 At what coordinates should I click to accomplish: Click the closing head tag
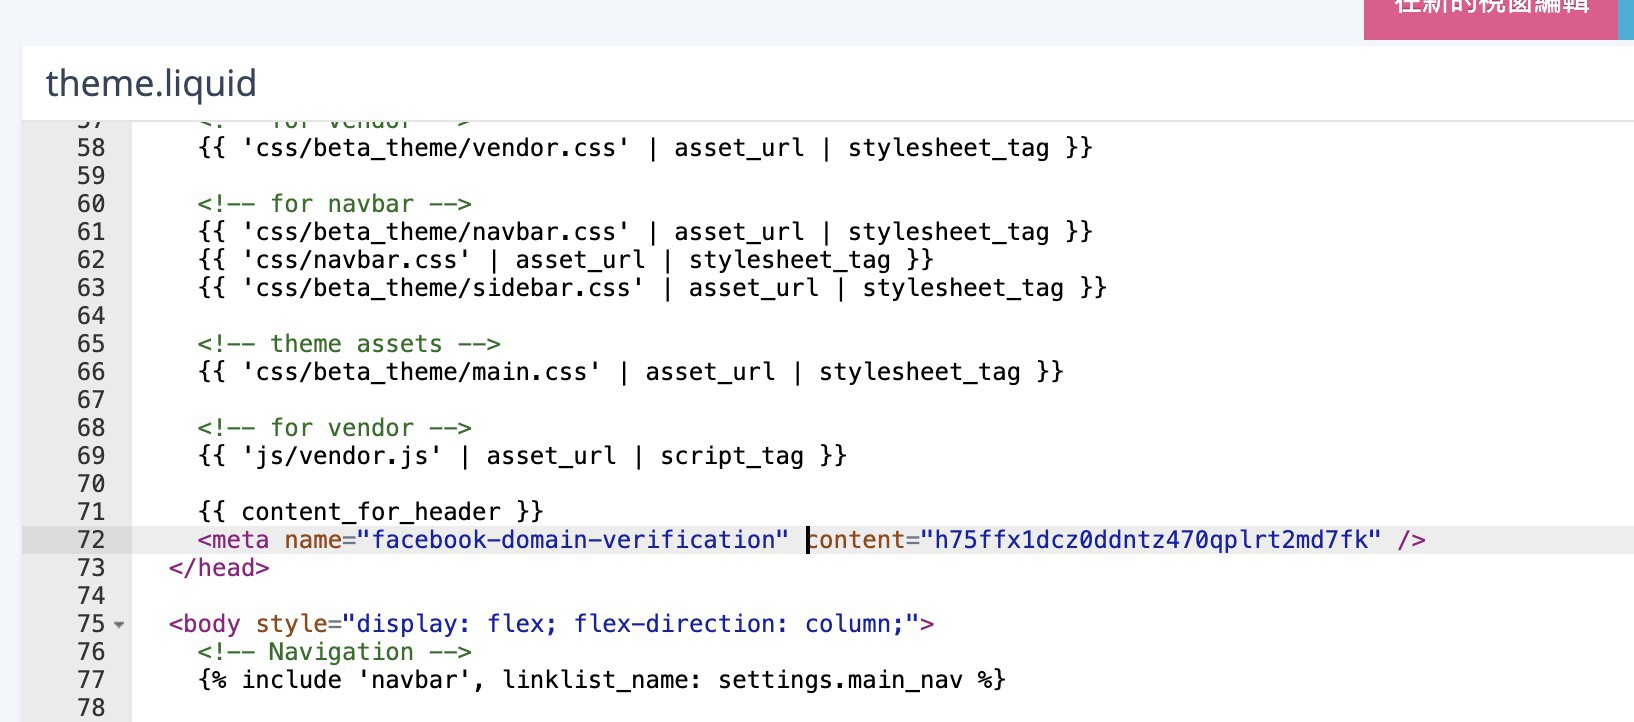pyautogui.click(x=219, y=568)
